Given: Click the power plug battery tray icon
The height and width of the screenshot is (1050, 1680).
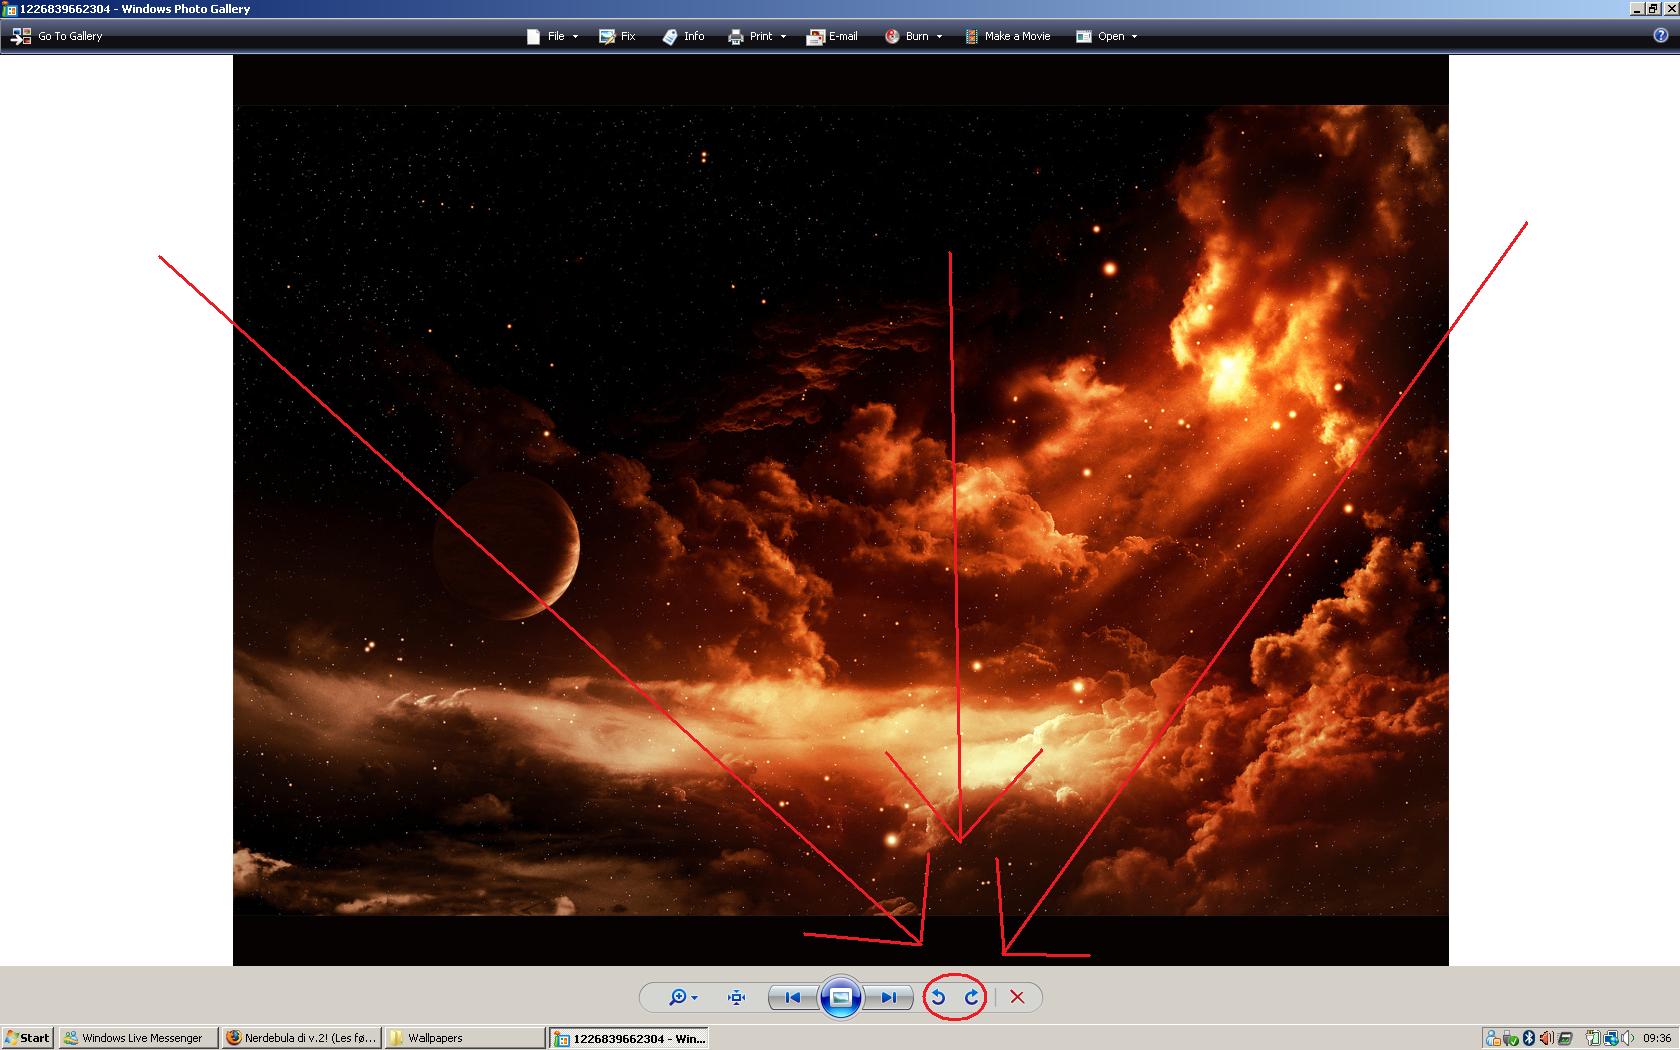Looking at the screenshot, I should pyautogui.click(x=1593, y=1038).
